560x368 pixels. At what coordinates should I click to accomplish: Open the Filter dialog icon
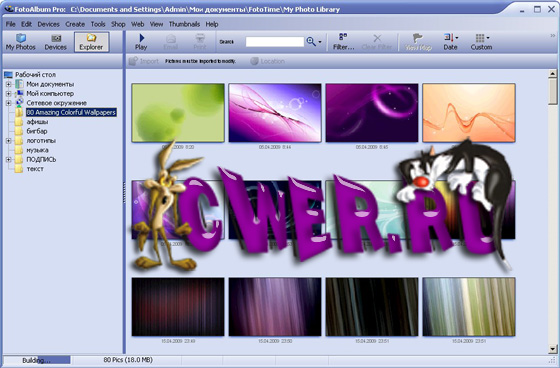click(x=343, y=42)
